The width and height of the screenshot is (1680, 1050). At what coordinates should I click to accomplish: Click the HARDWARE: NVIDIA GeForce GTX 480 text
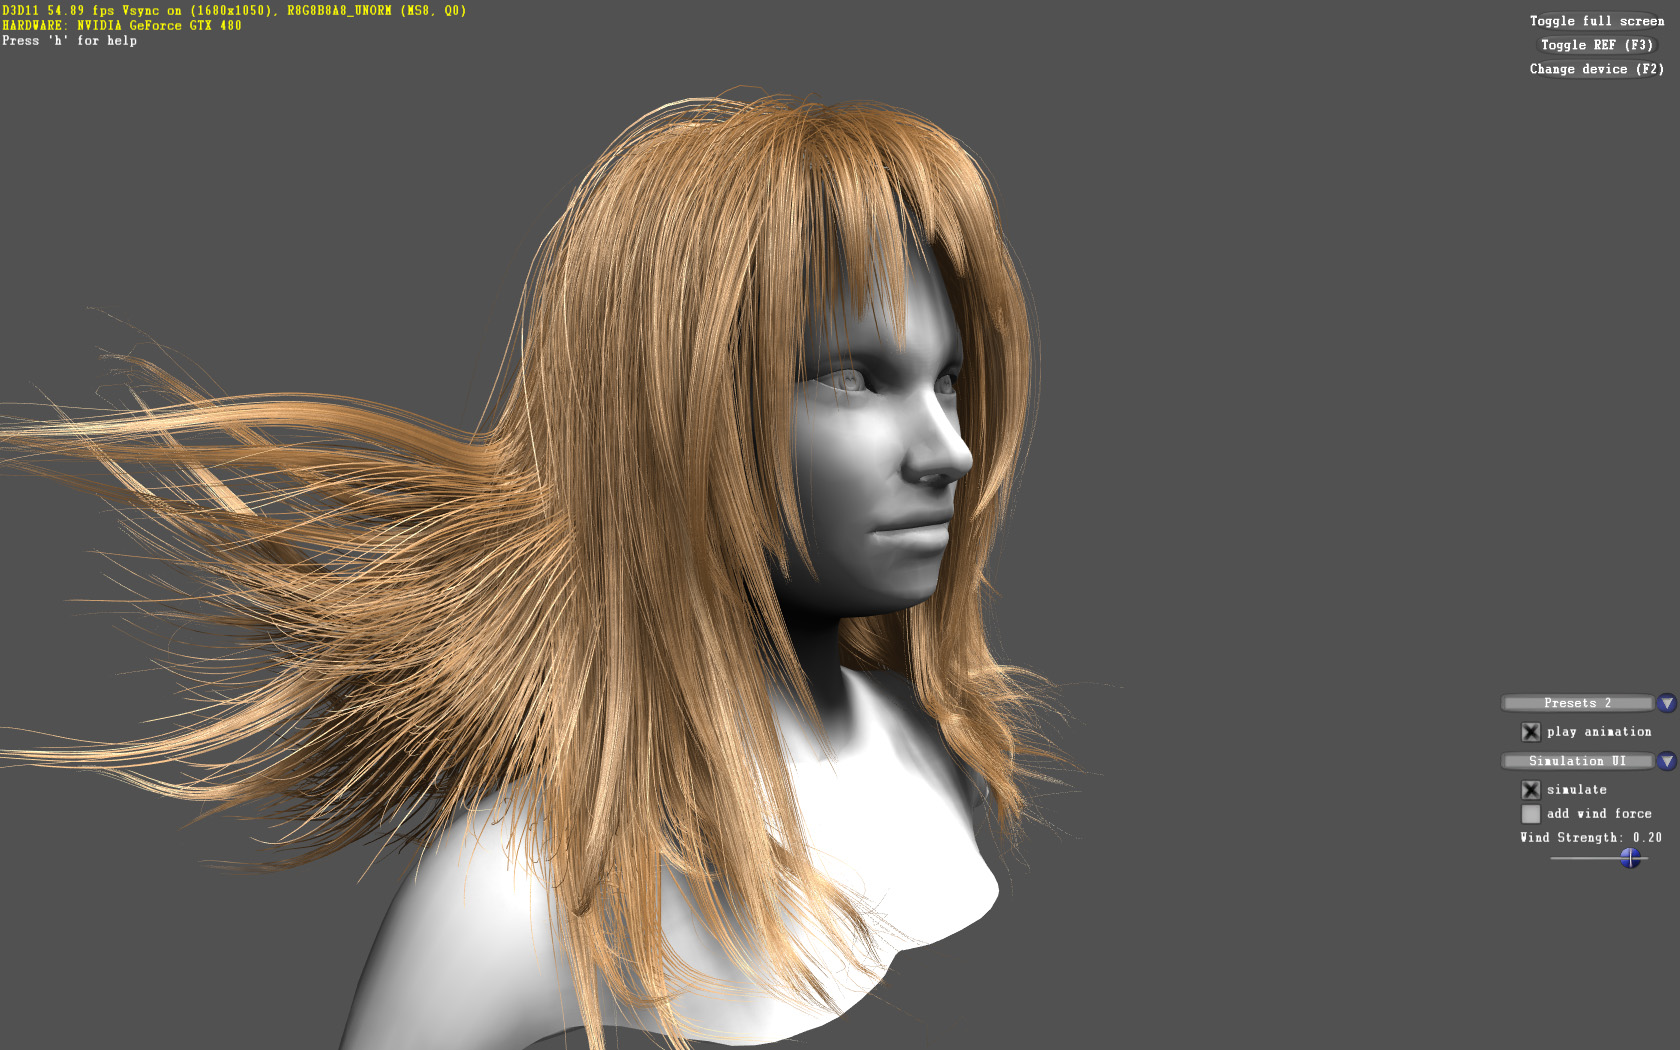point(122,26)
